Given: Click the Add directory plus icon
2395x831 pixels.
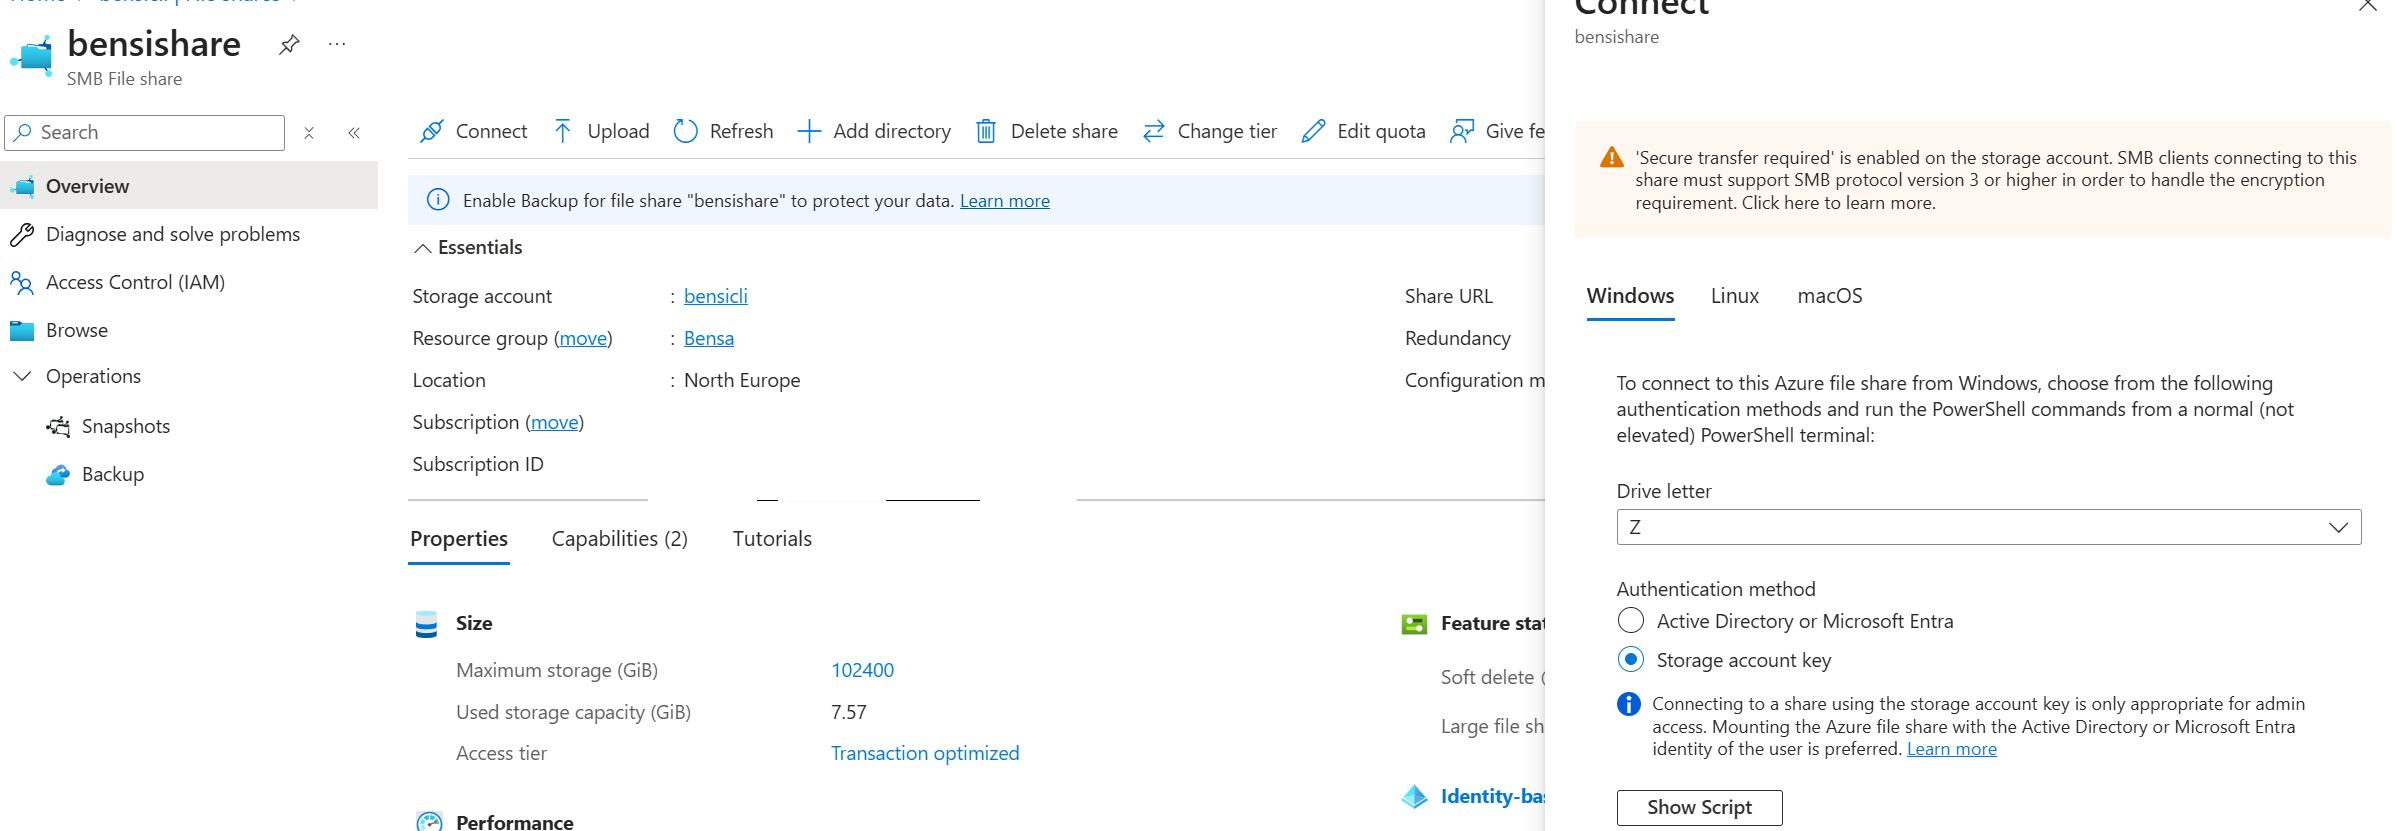Looking at the screenshot, I should pos(809,131).
